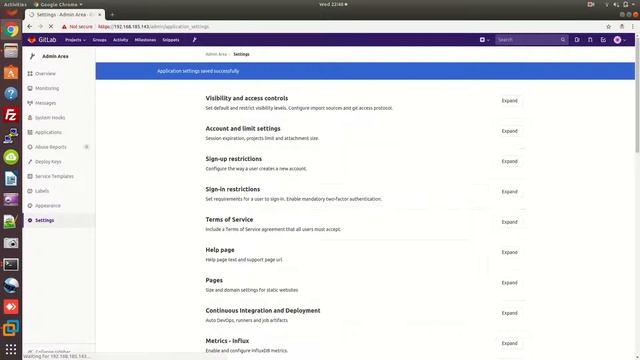Click the Admin Area sidebar header
Image resolution: width=640 pixels, height=360 pixels.
(x=55, y=56)
